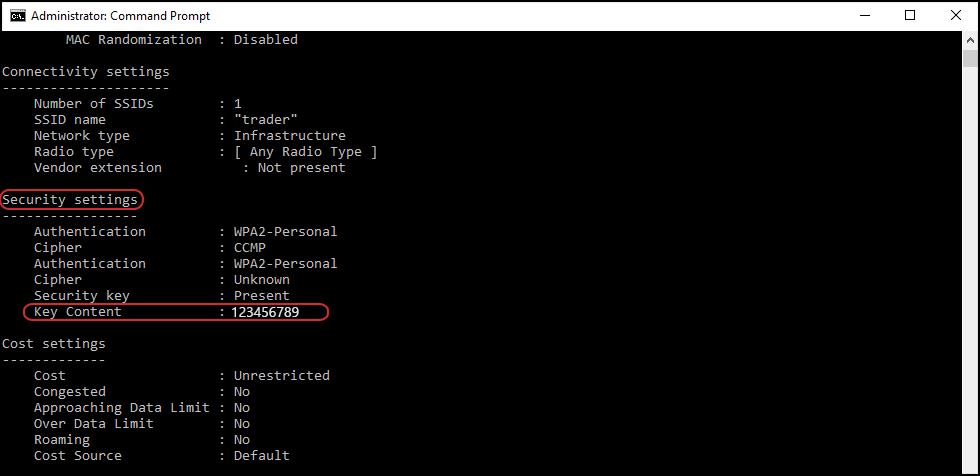Screen dimensions: 980x476
Task: Click the 'MAC Randomization : Disabled' line
Action: pyautogui.click(x=182, y=40)
